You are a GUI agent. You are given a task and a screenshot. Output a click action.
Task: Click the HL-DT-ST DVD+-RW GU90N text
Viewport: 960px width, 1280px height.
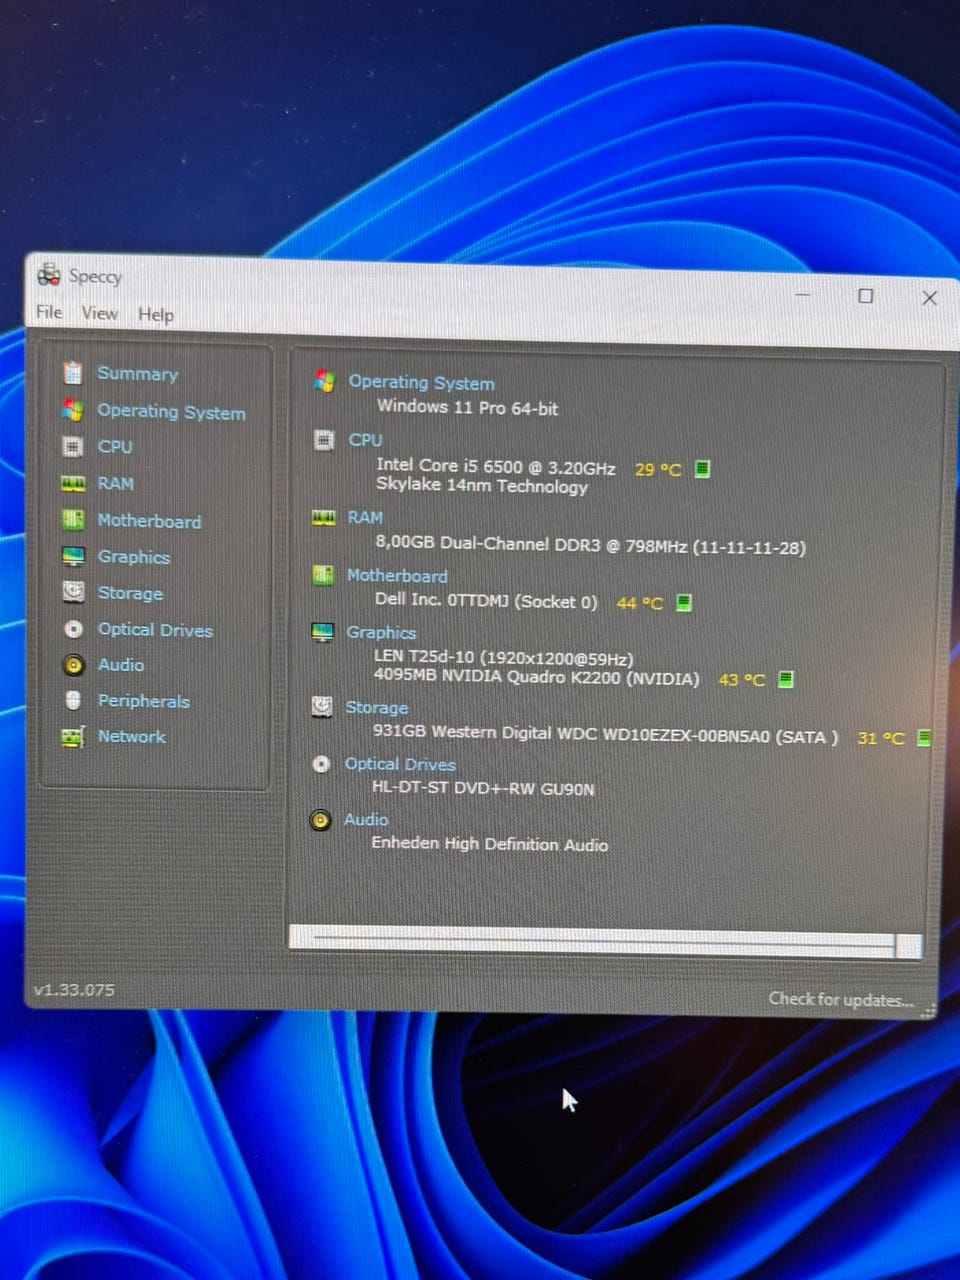(483, 788)
